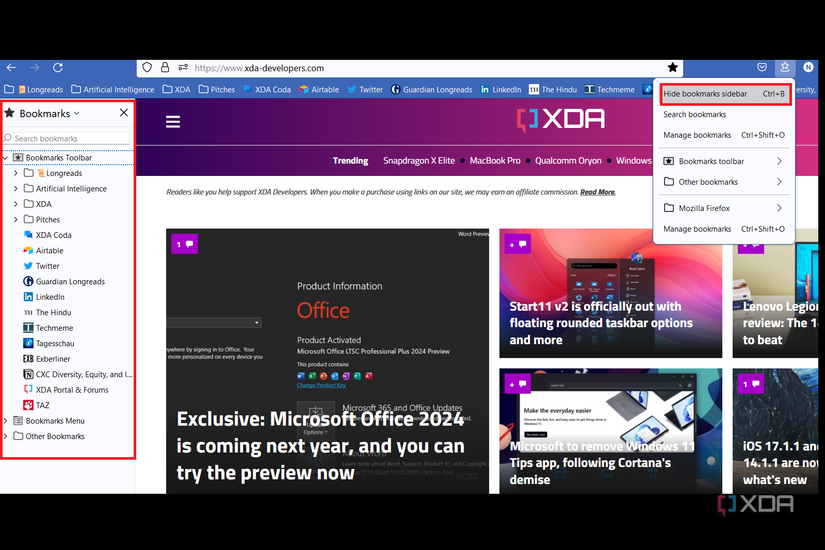The height and width of the screenshot is (550, 825).
Task: Open the tracking protection shield icon
Action: coord(147,67)
